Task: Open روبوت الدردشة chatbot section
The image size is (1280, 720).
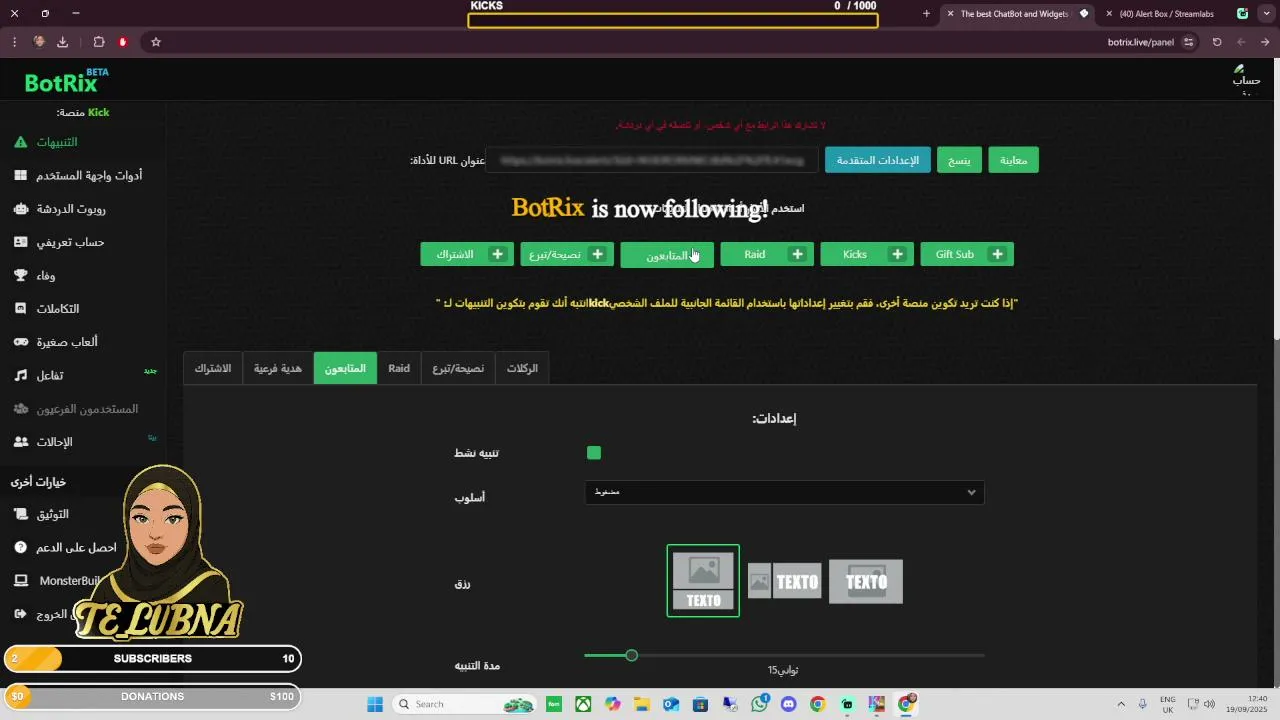Action: click(x=60, y=209)
